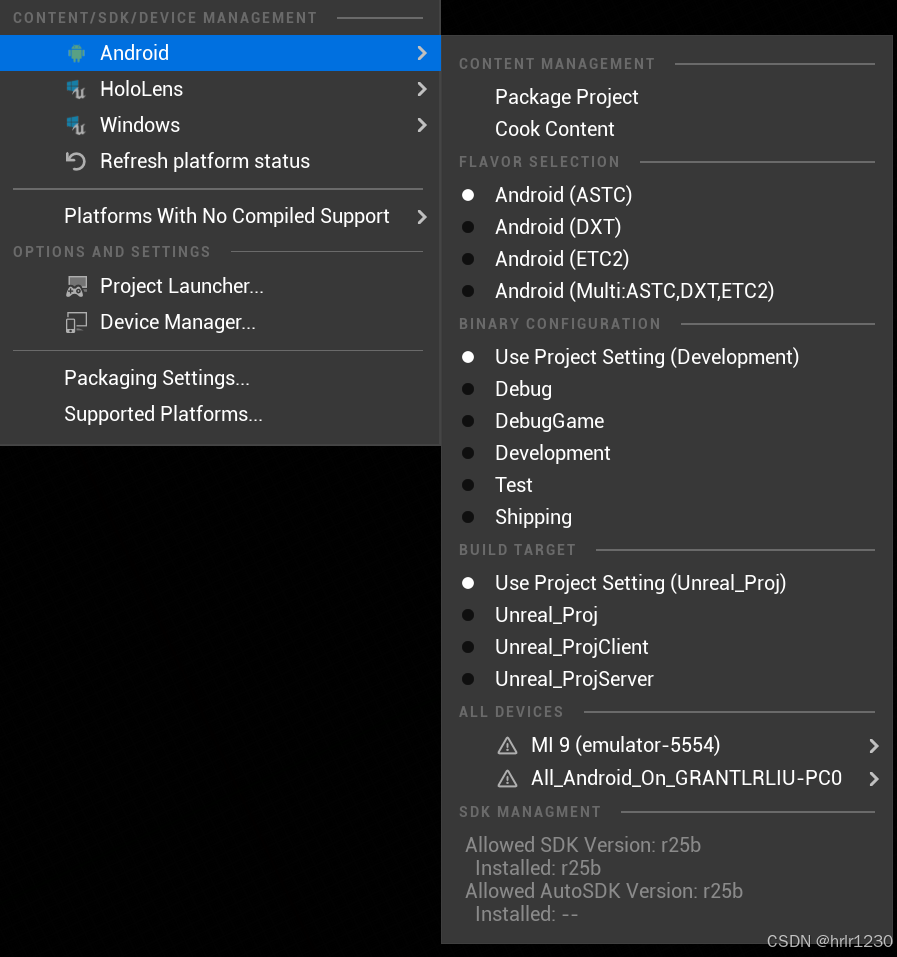Click warning triangle beside All_Android_On_GRANTLRLIU-PC0
This screenshot has height=957, width=897.
tap(508, 778)
